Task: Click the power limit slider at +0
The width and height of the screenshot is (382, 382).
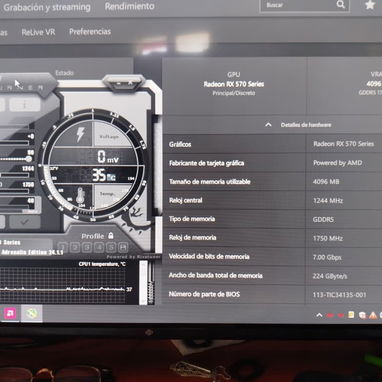Action: click(15, 142)
